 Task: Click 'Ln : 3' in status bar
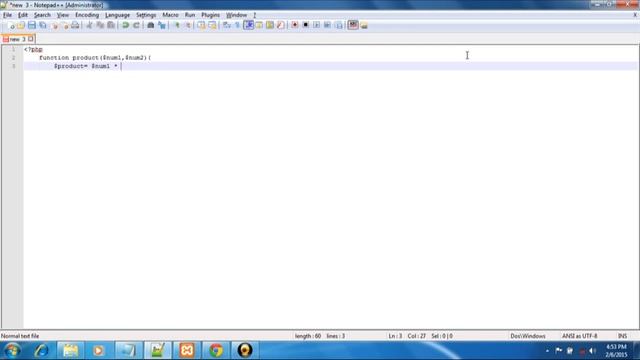395,336
